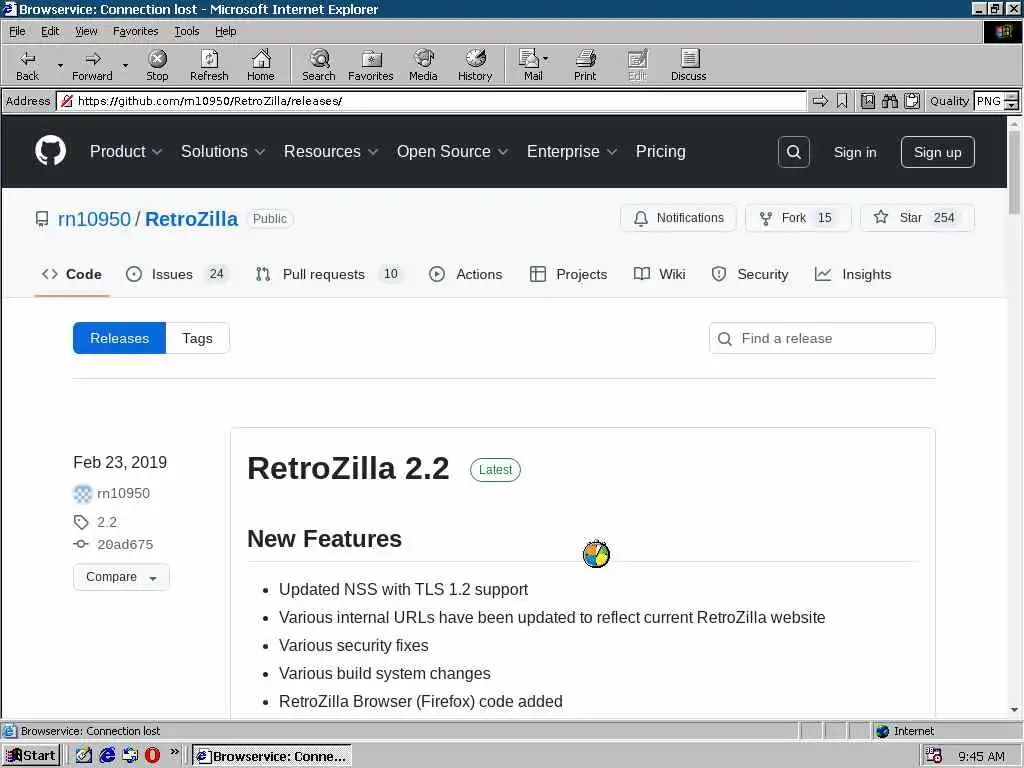Image resolution: width=1024 pixels, height=768 pixels.
Task: Launch Internet Explorer from quick launch
Action: [x=107, y=755]
